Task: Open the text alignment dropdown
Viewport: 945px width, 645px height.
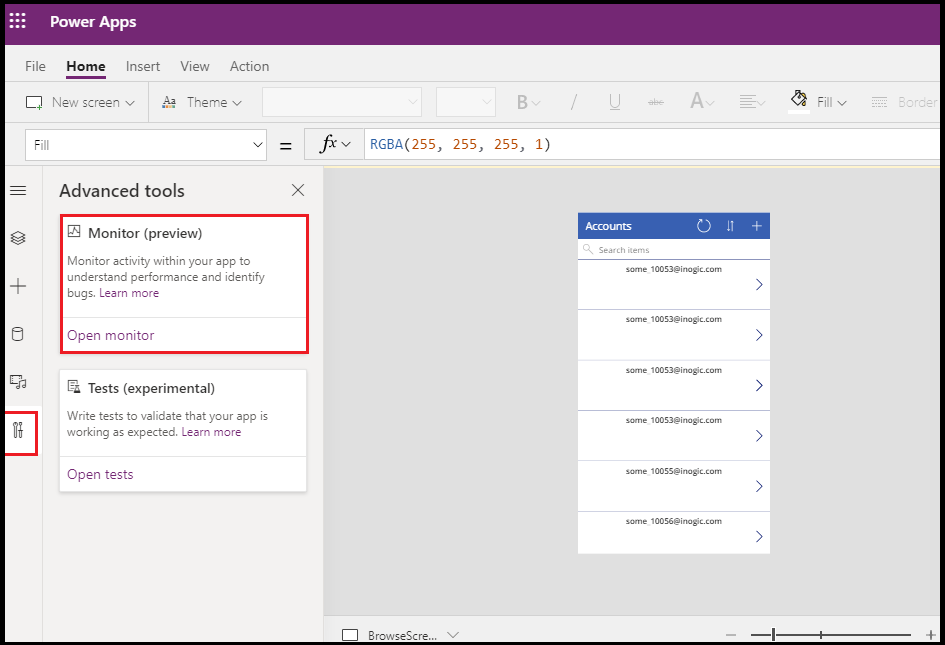Action: (752, 102)
